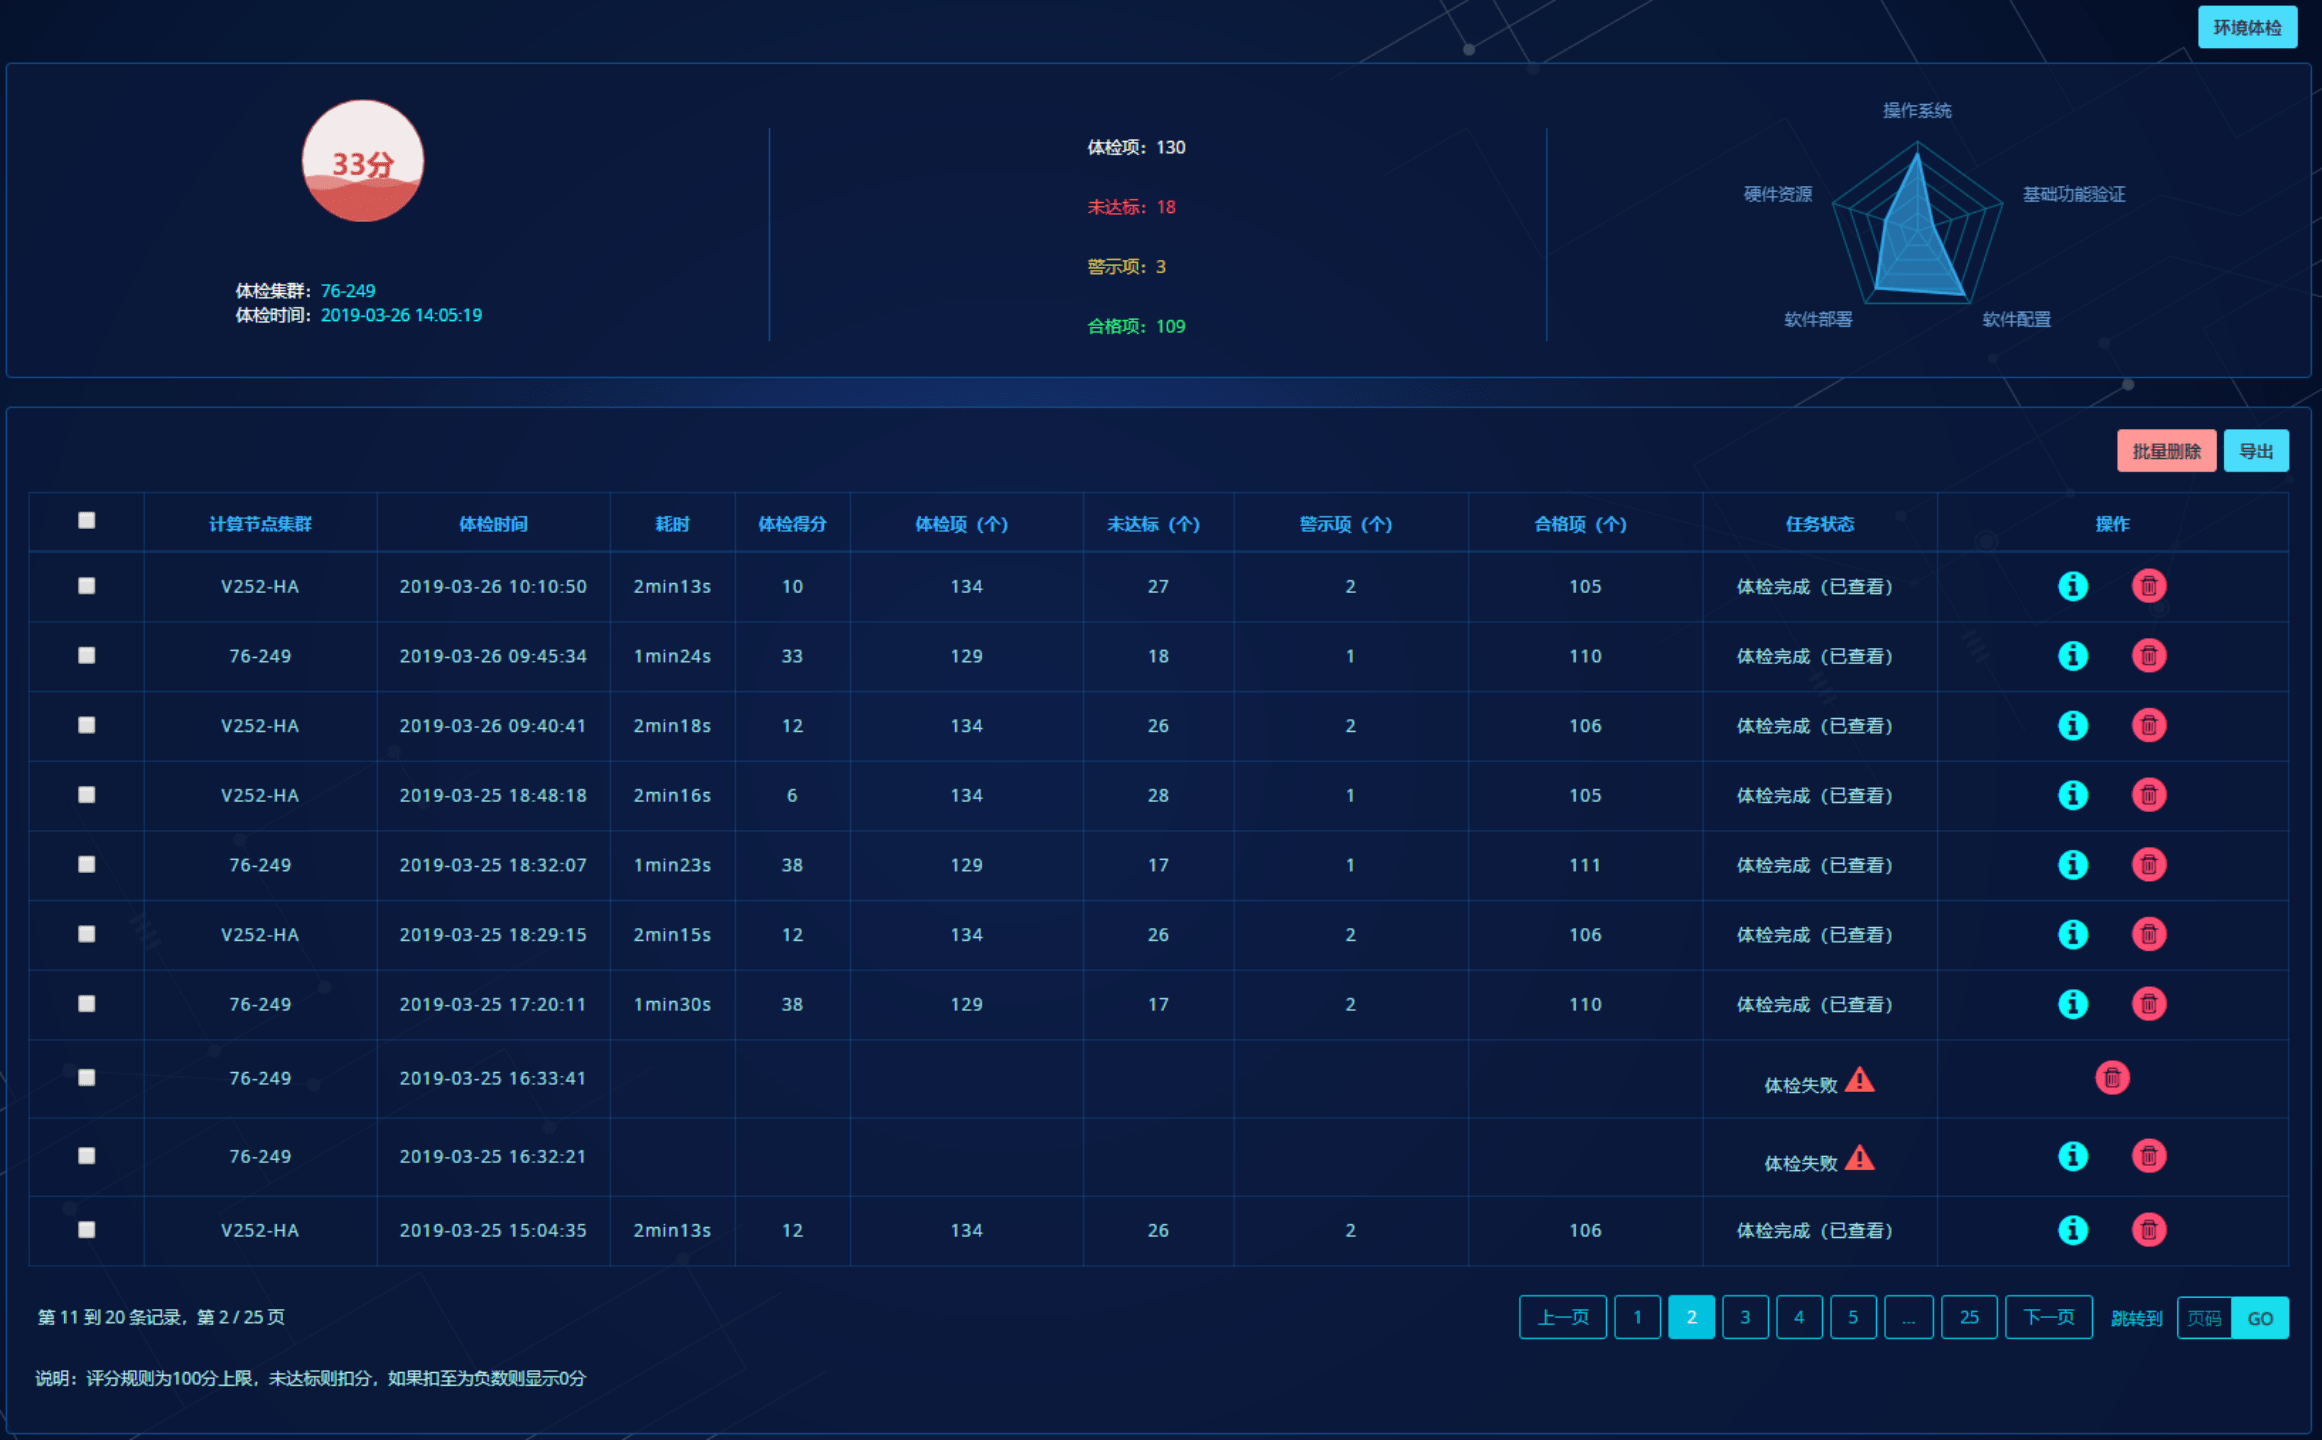Open info for V252-HA 10:10:50 record
The height and width of the screenshot is (1440, 2322).
(2072, 586)
